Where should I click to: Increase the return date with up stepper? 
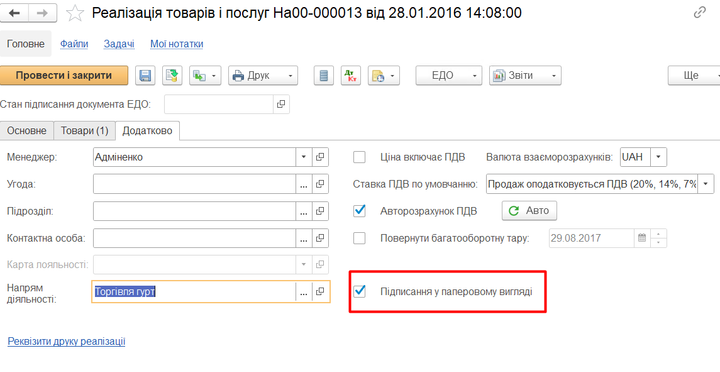click(659, 234)
